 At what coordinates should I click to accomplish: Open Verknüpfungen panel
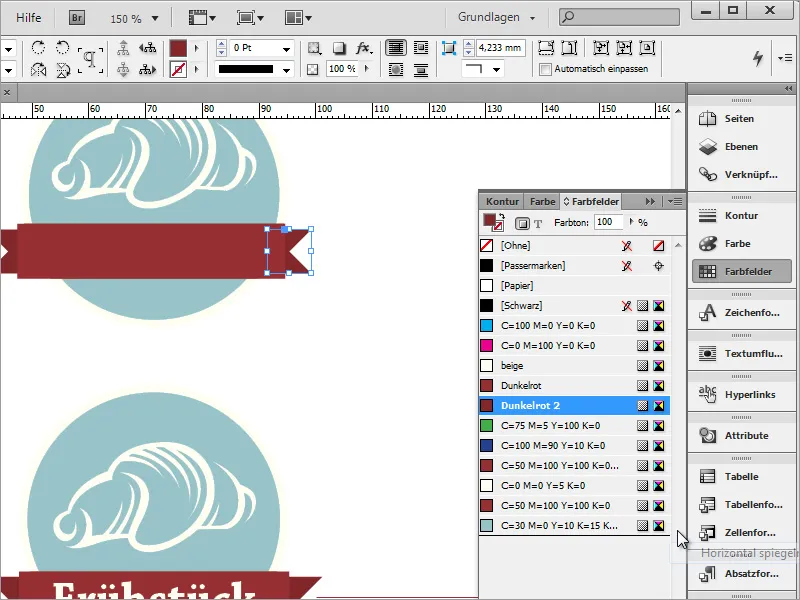coord(741,175)
